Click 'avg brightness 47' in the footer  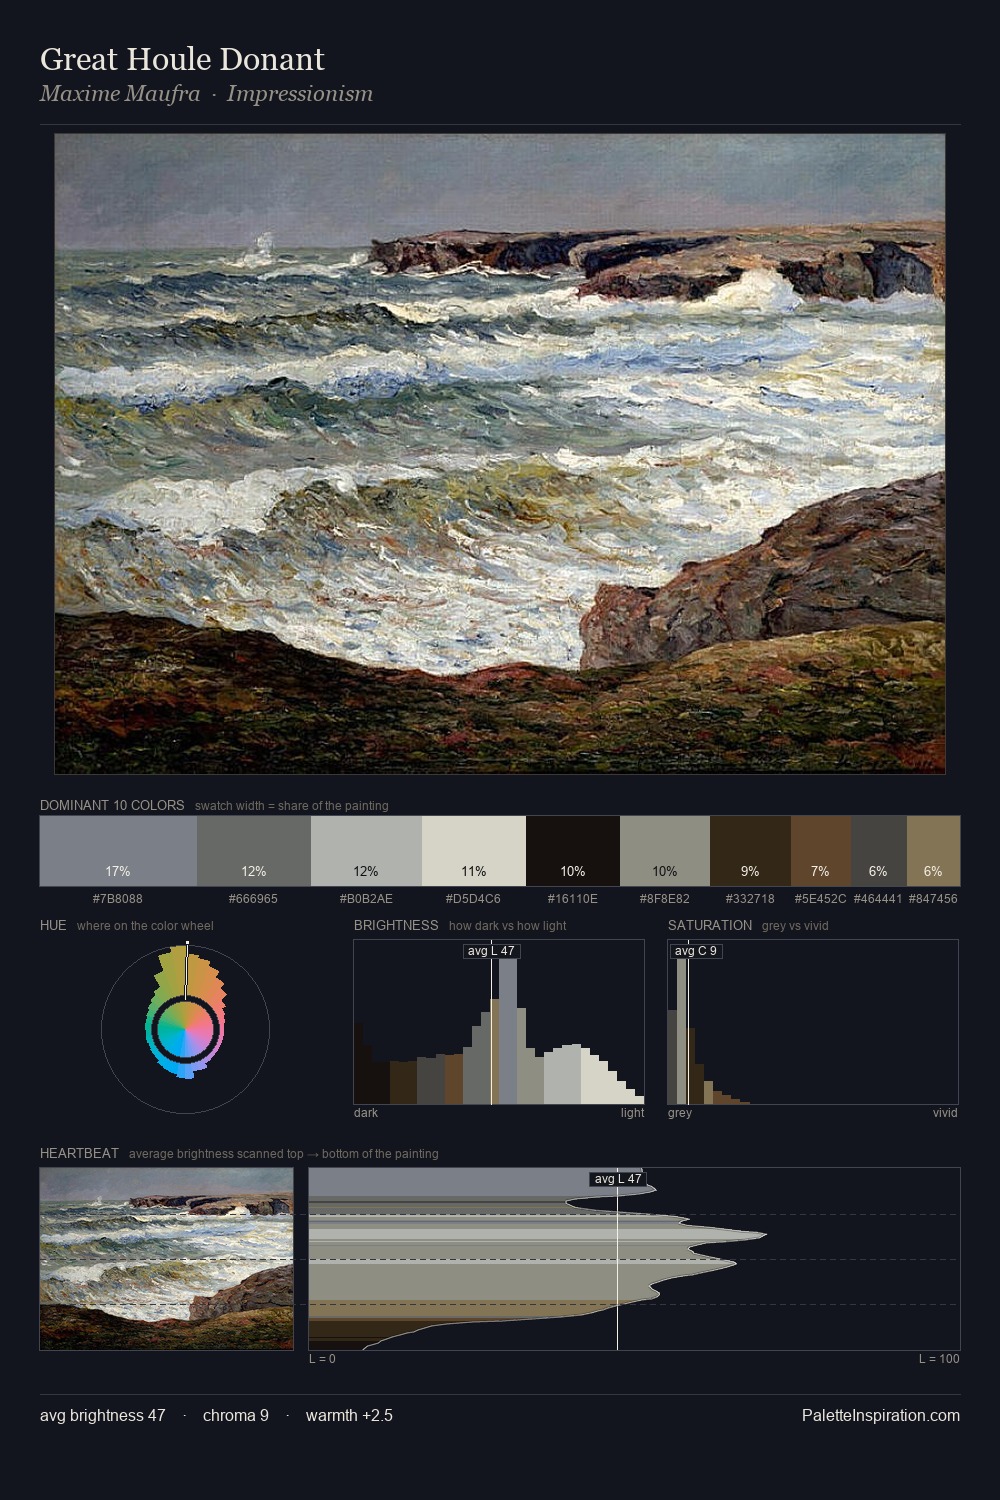[103, 1415]
